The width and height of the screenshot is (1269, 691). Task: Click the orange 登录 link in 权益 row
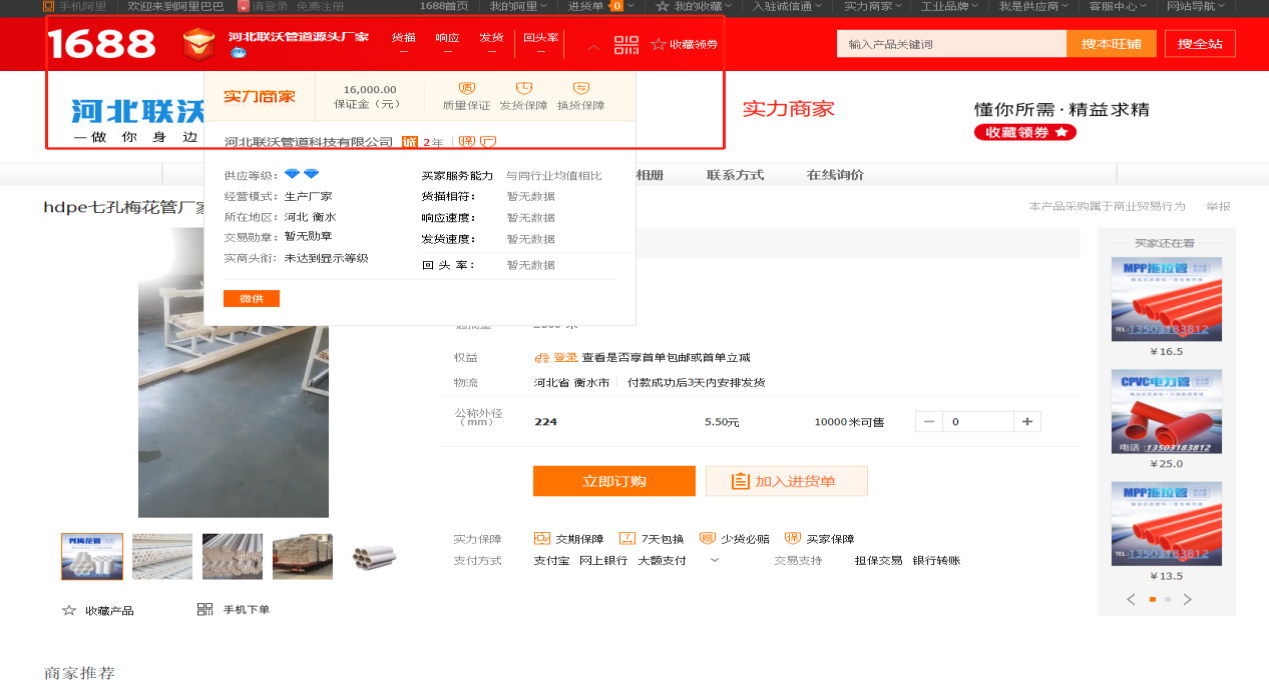566,357
